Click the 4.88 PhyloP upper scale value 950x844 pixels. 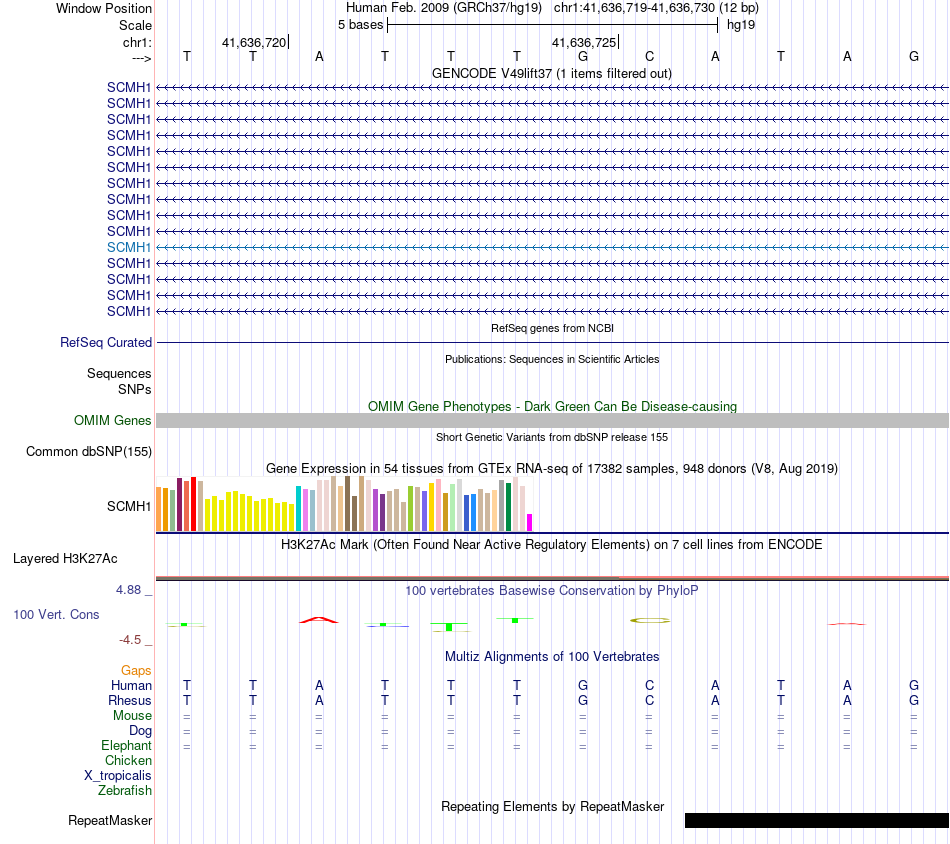128,590
